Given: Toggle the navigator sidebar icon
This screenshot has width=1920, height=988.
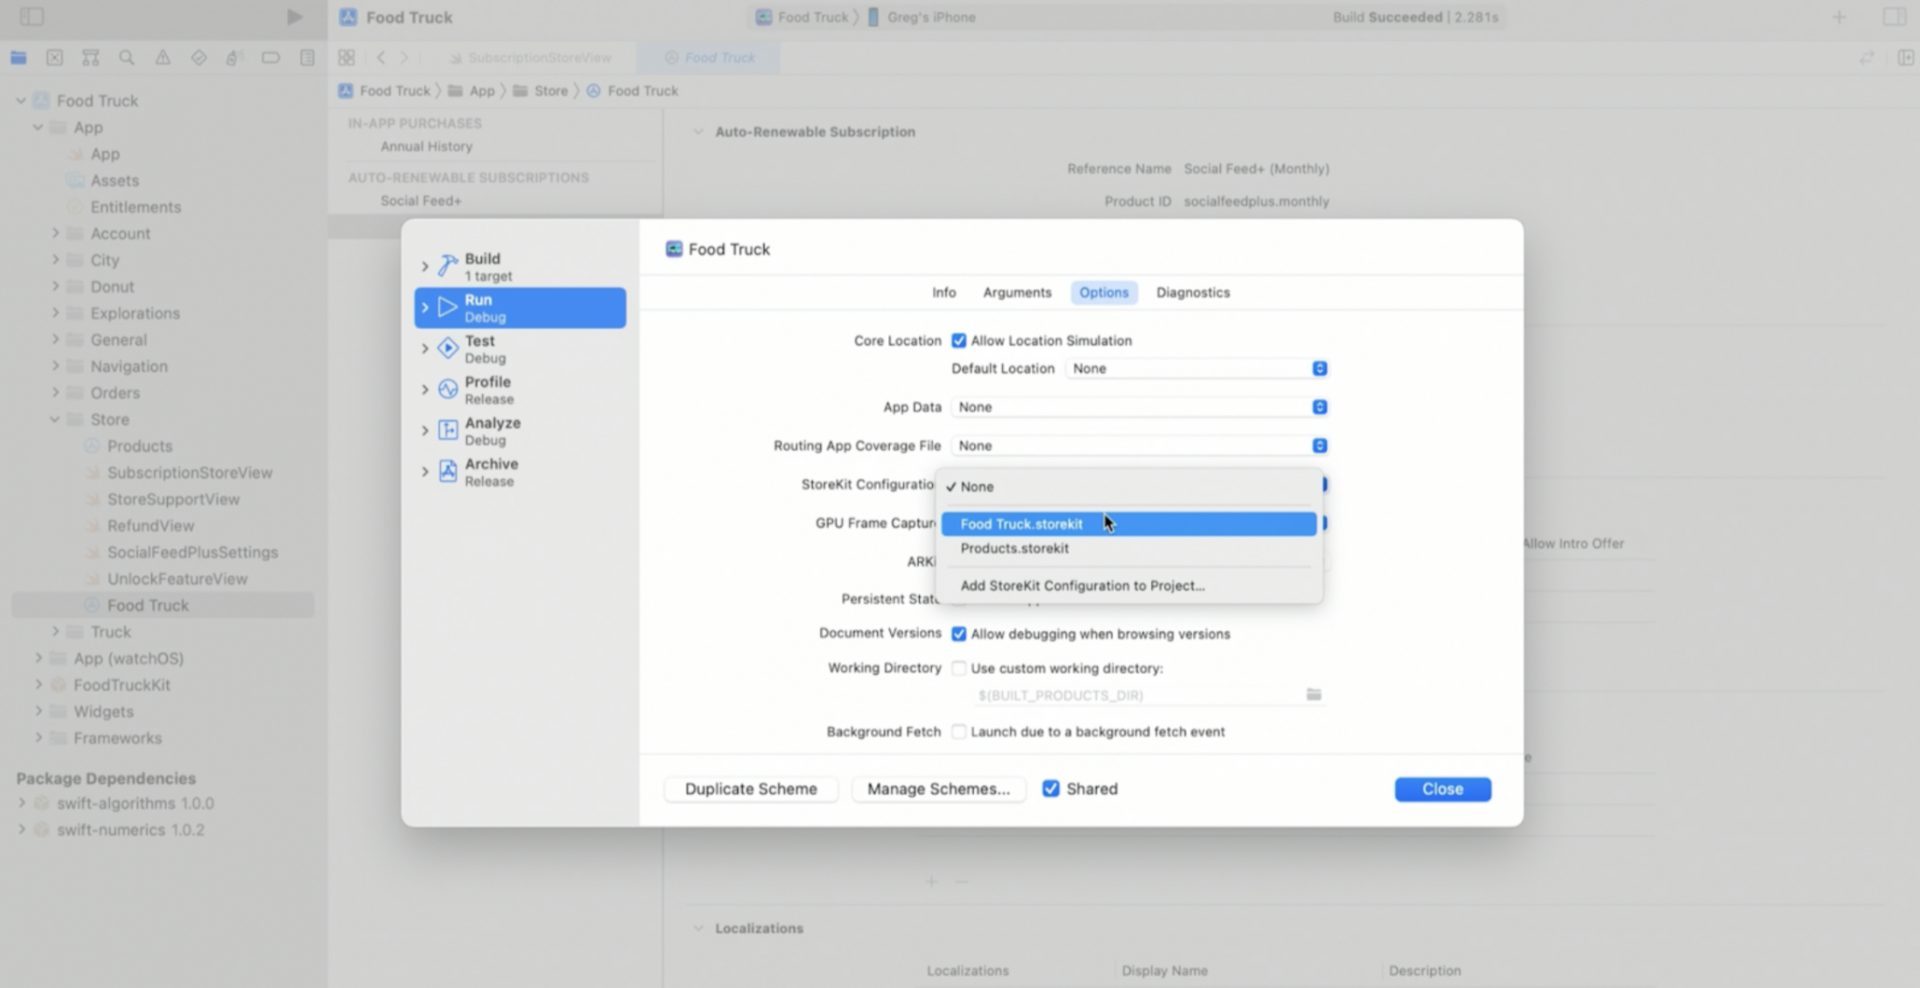Looking at the screenshot, I should 32,17.
